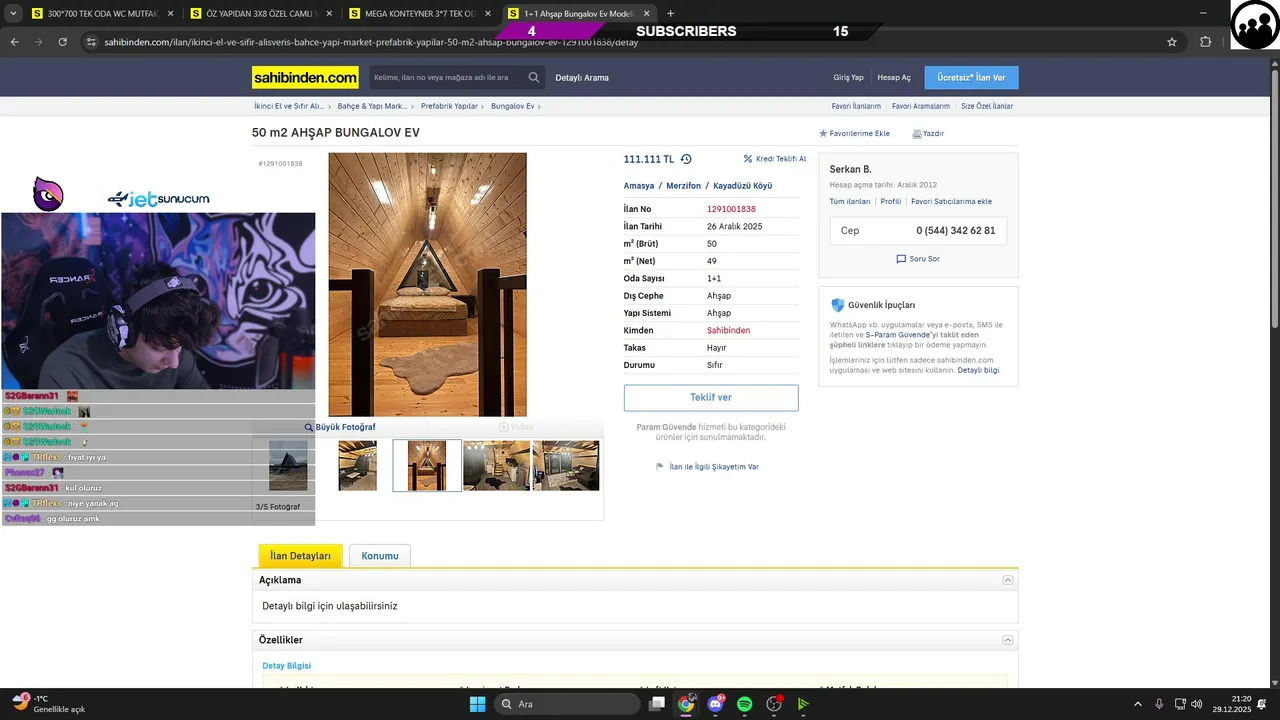This screenshot has height=720, width=1280.
Task: Click Hesap Aç link
Action: coord(894,78)
